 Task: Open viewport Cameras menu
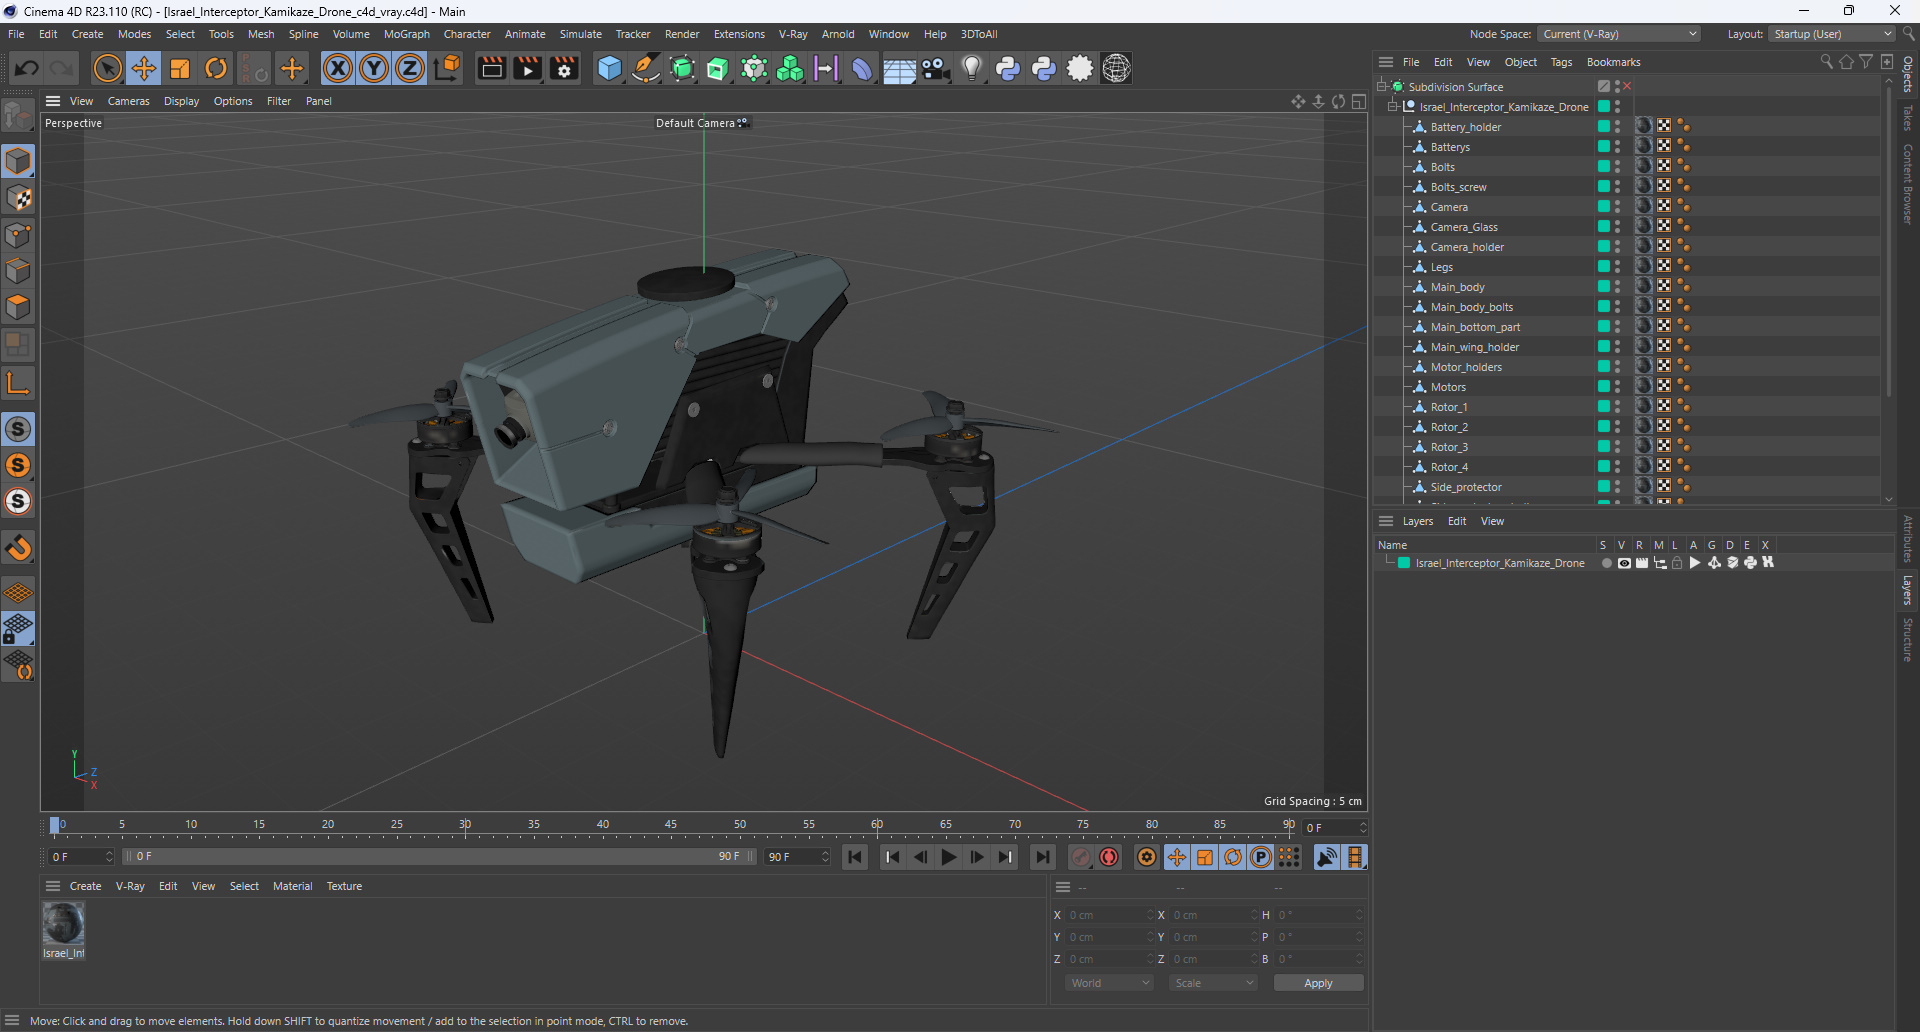[x=128, y=101]
